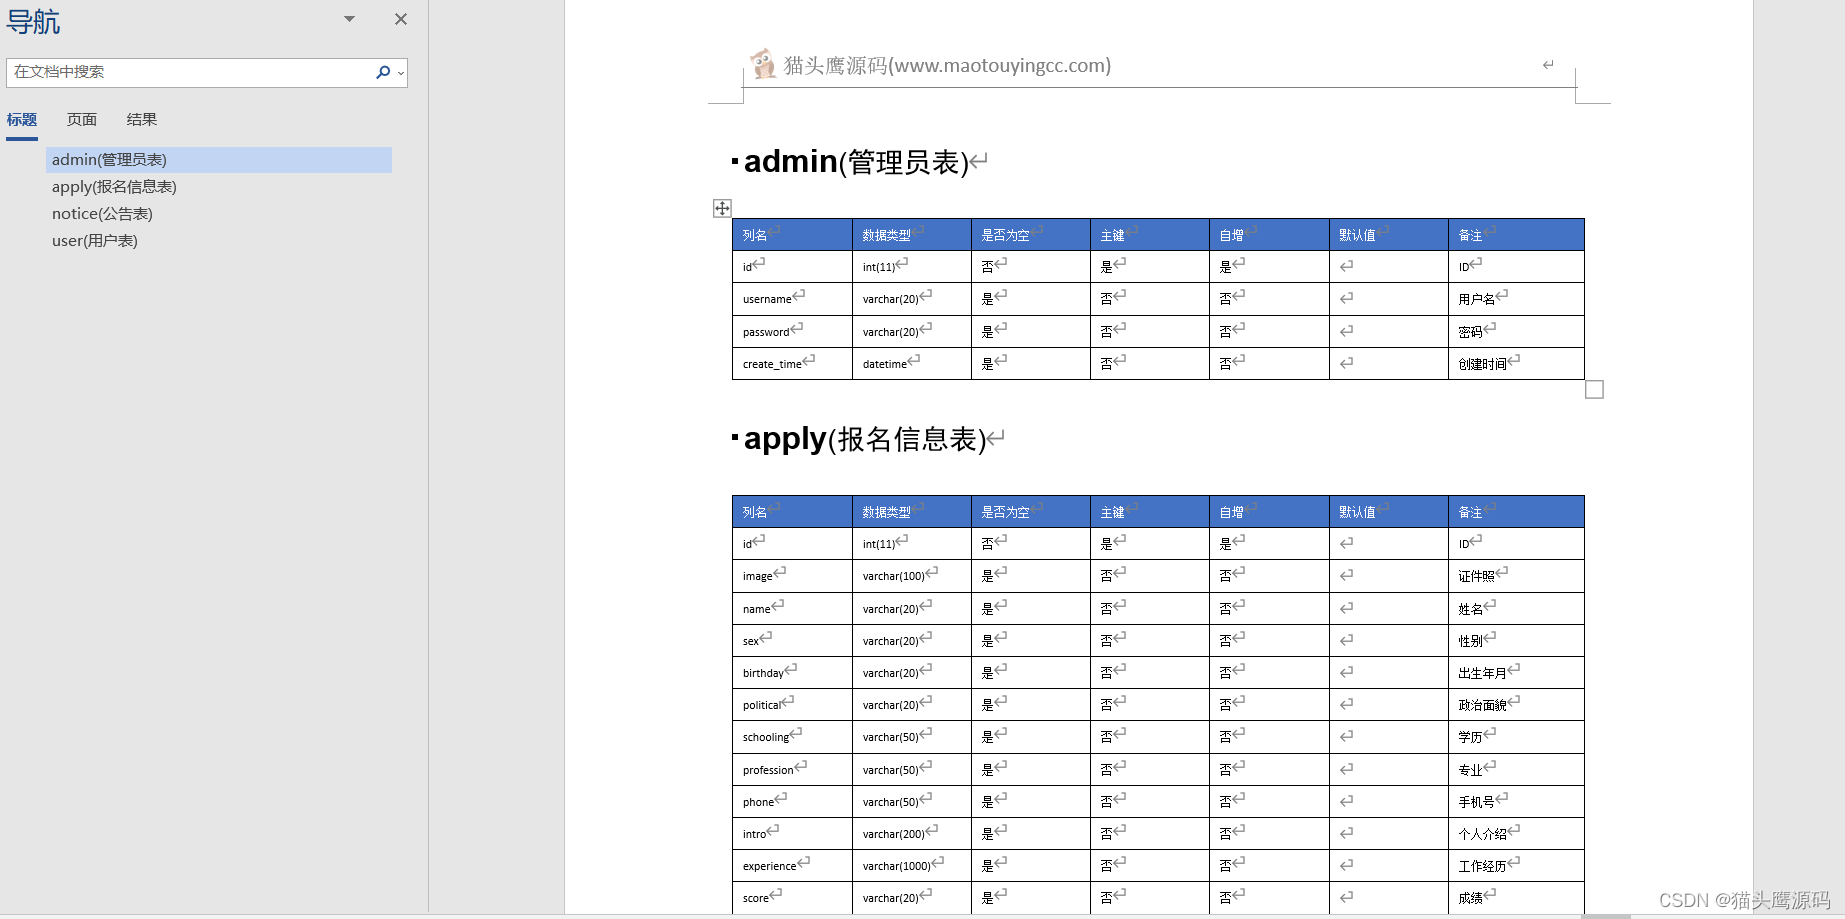Image resolution: width=1845 pixels, height=919 pixels.
Task: Click the 证件照 remark cell
Action: pos(1516,576)
